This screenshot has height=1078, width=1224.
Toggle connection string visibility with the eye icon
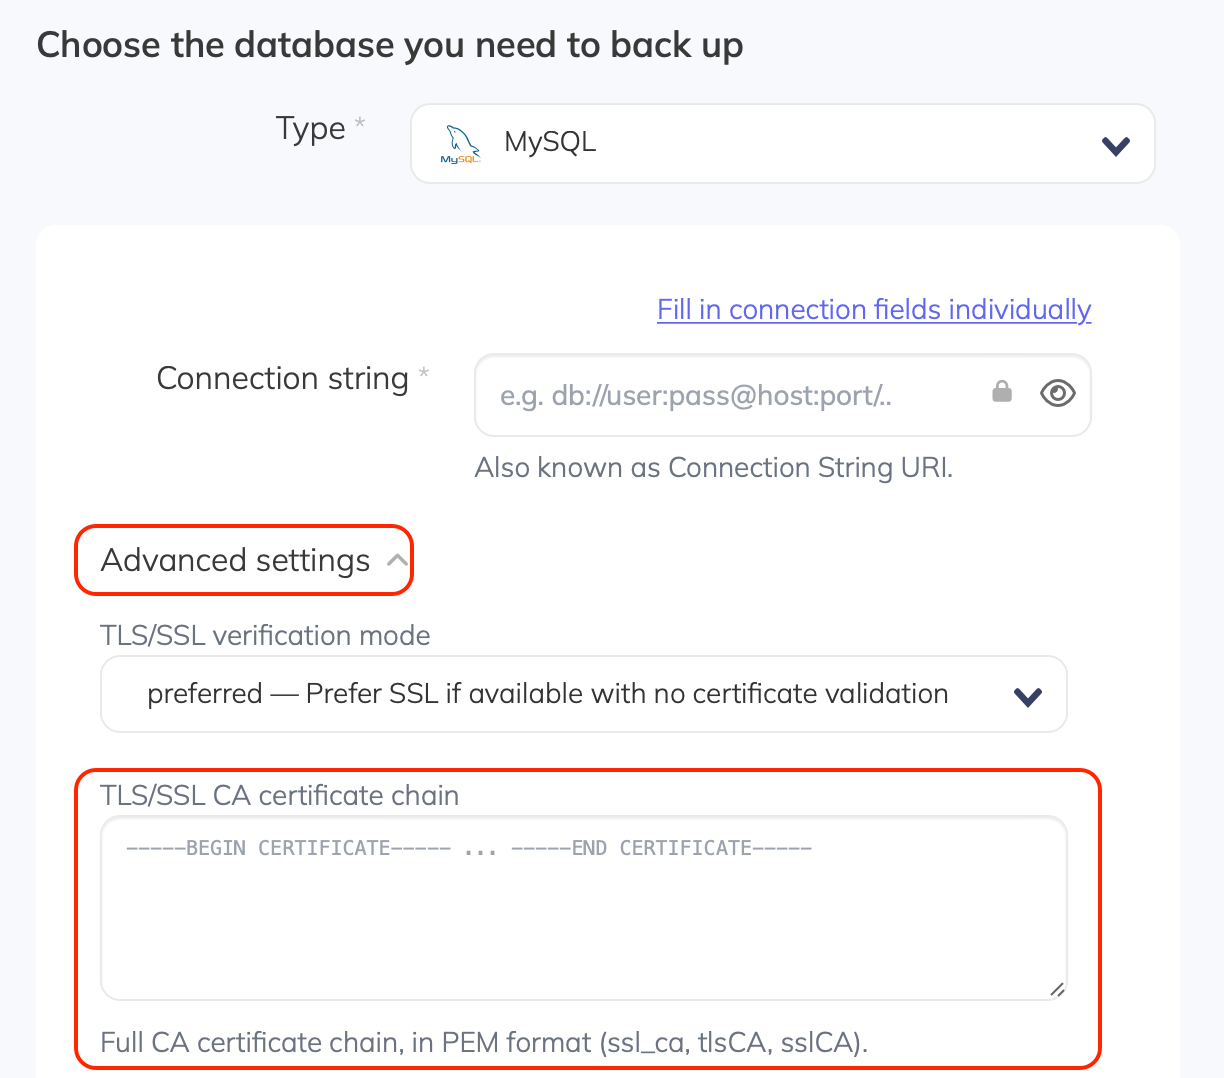[x=1057, y=393]
